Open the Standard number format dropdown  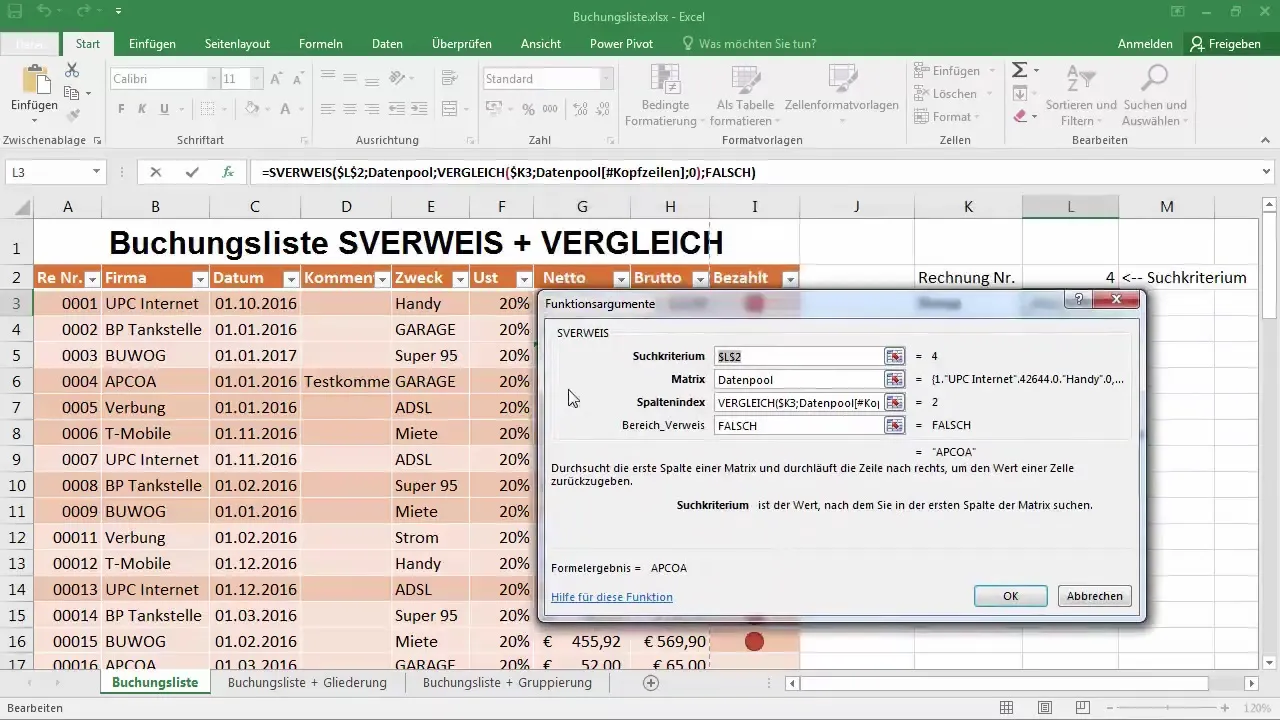point(606,79)
